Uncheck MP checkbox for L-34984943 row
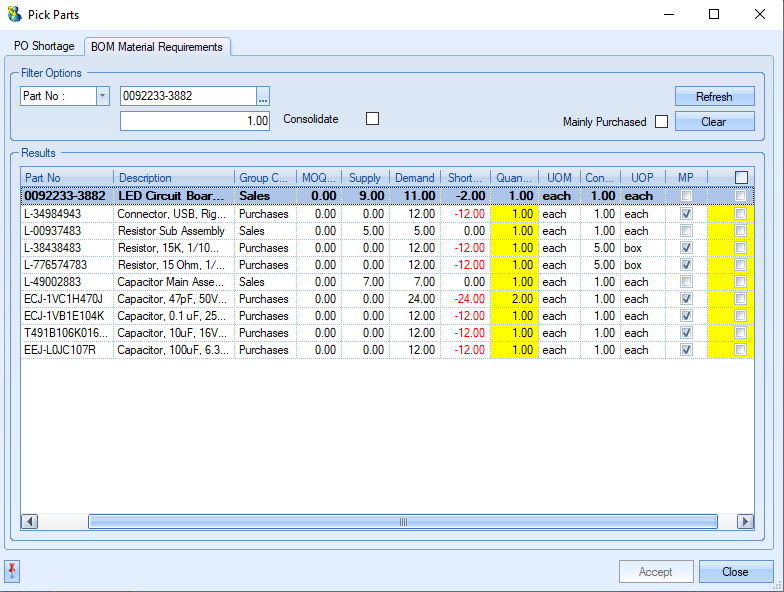 (685, 214)
